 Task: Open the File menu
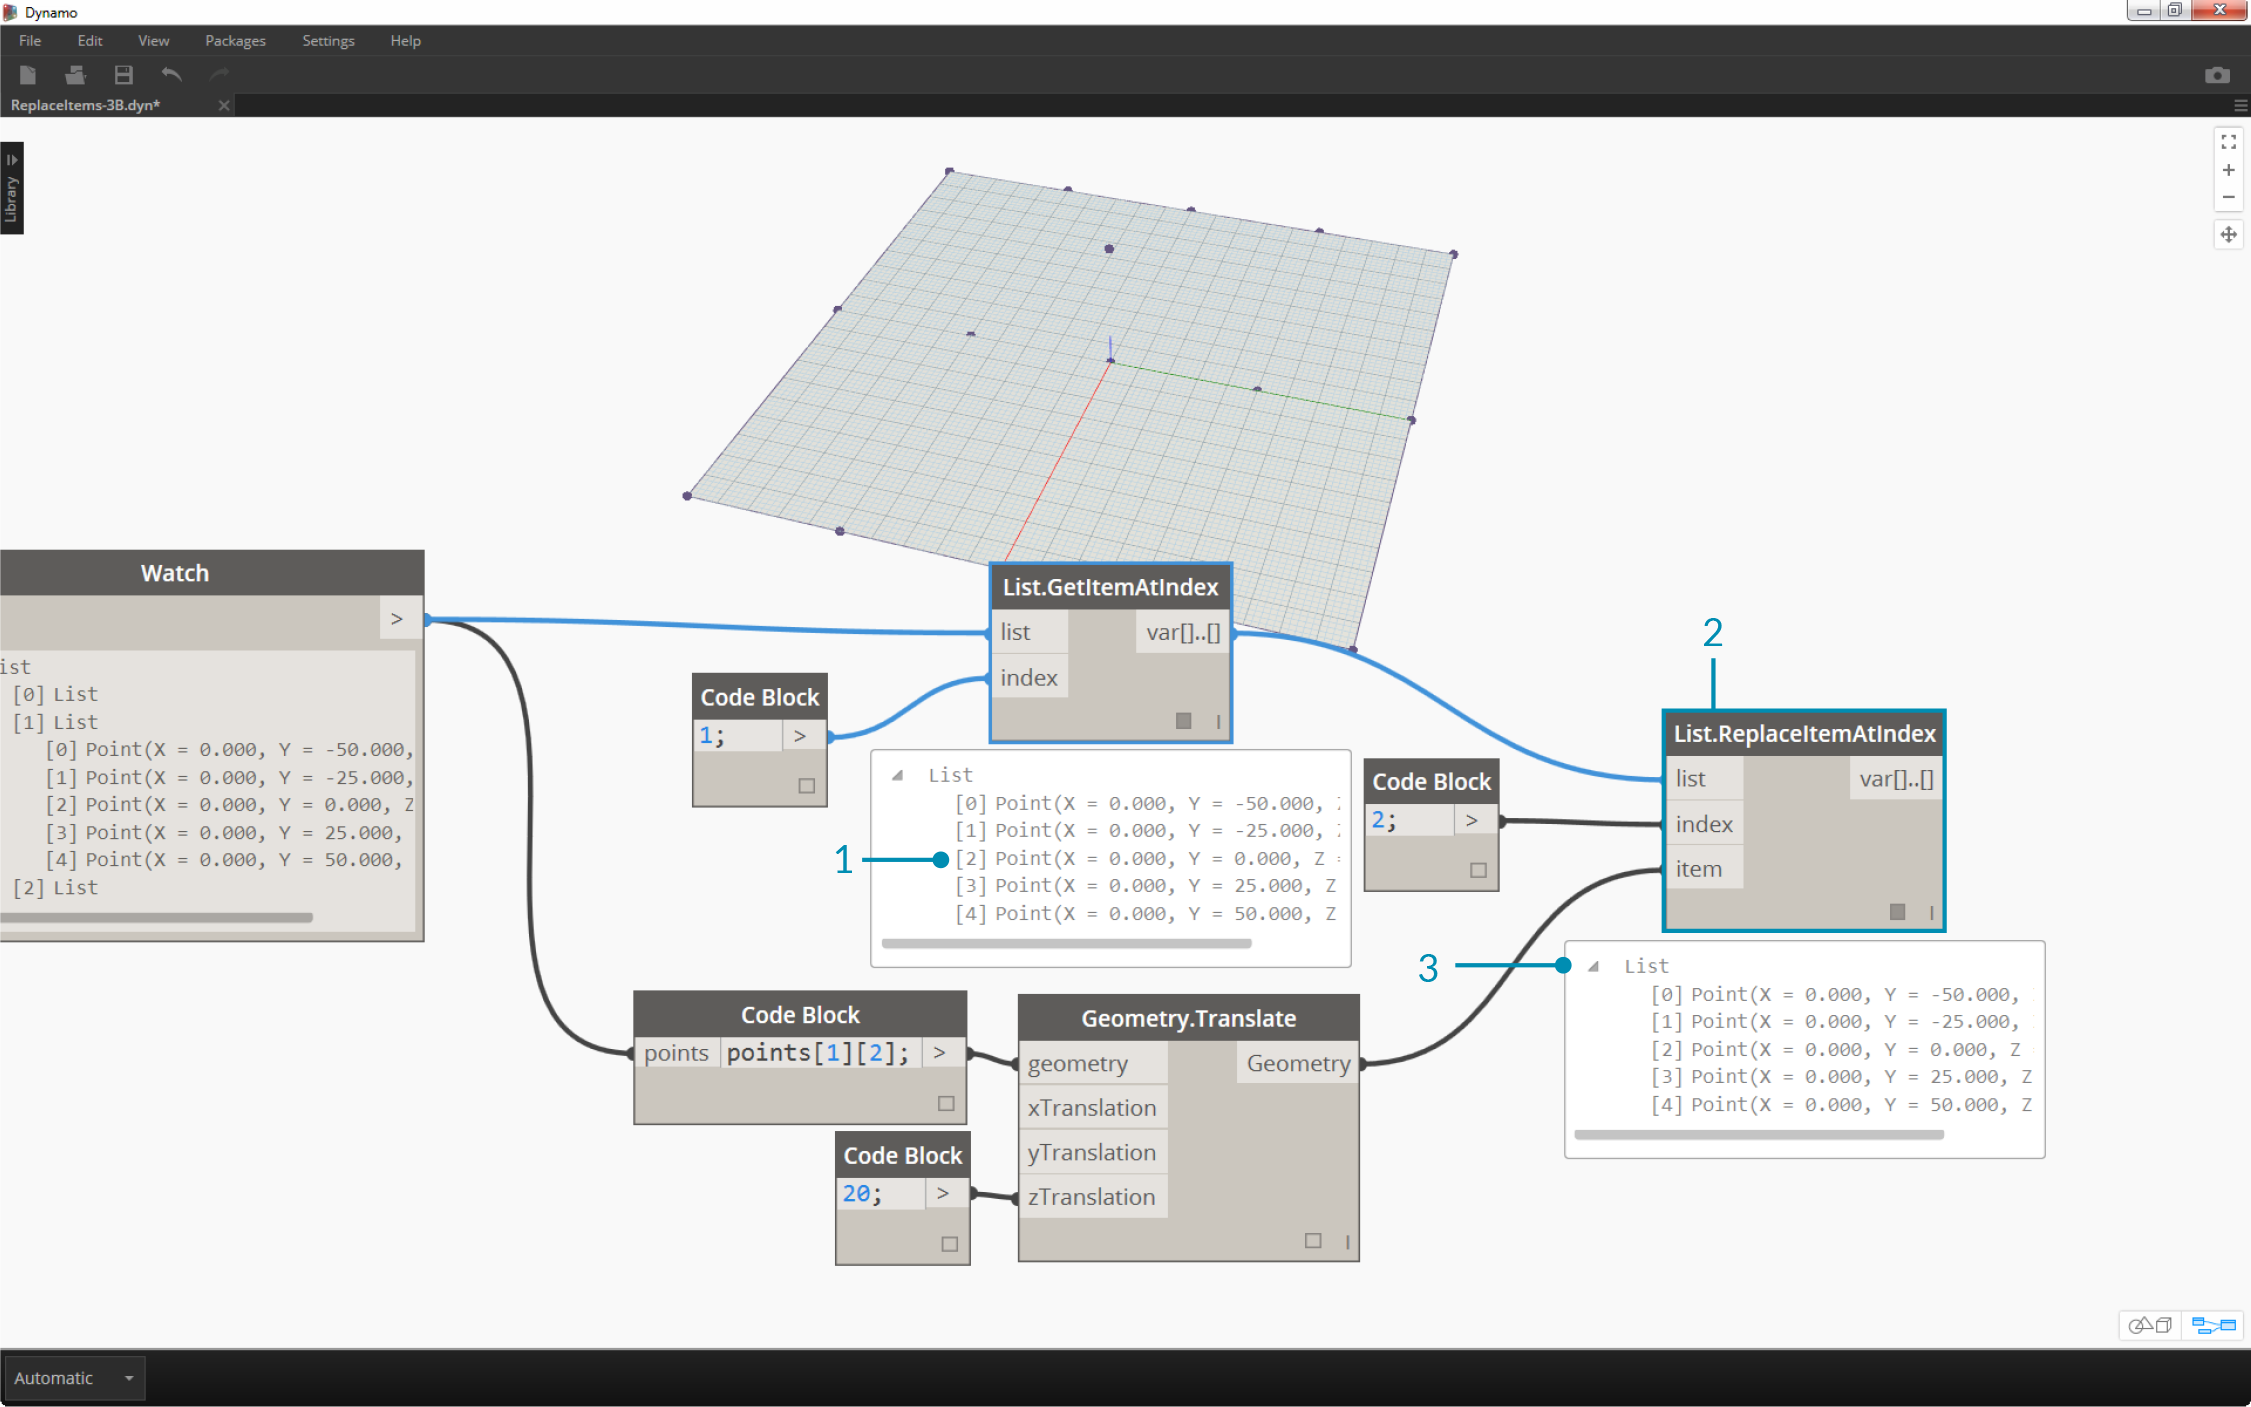pyautogui.click(x=29, y=39)
